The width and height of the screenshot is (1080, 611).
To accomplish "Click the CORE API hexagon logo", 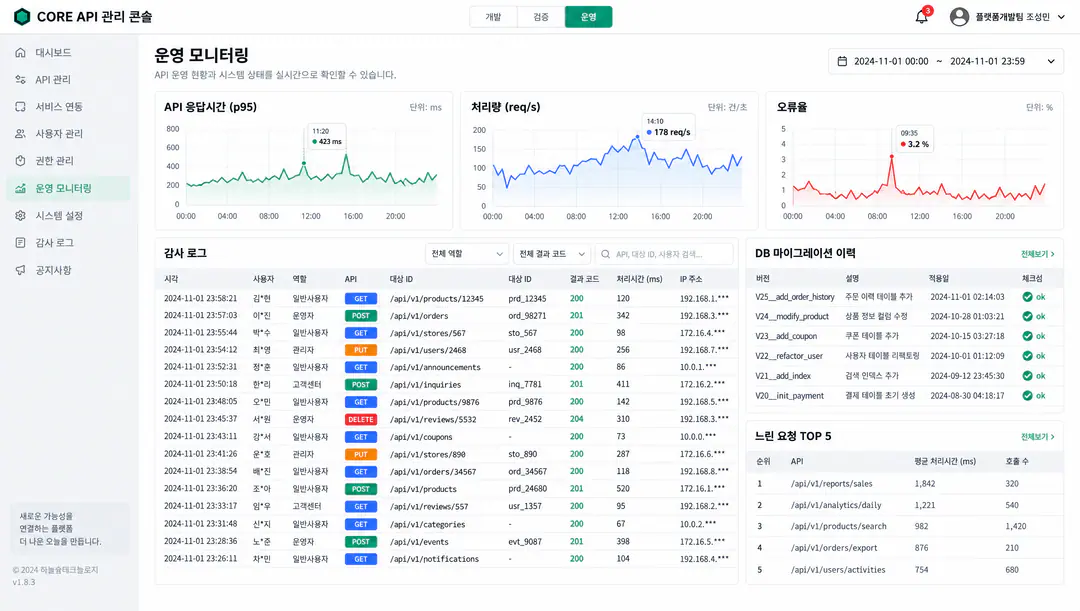I will [22, 17].
